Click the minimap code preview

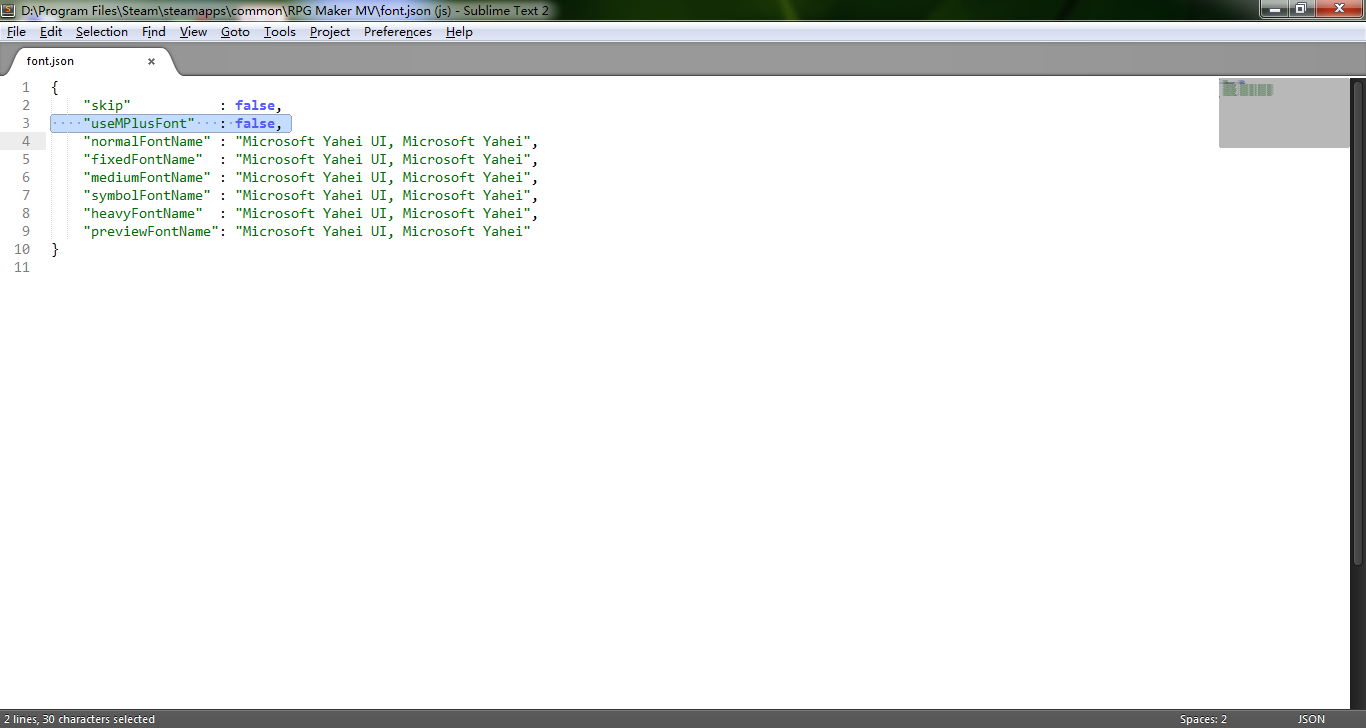pyautogui.click(x=1284, y=112)
